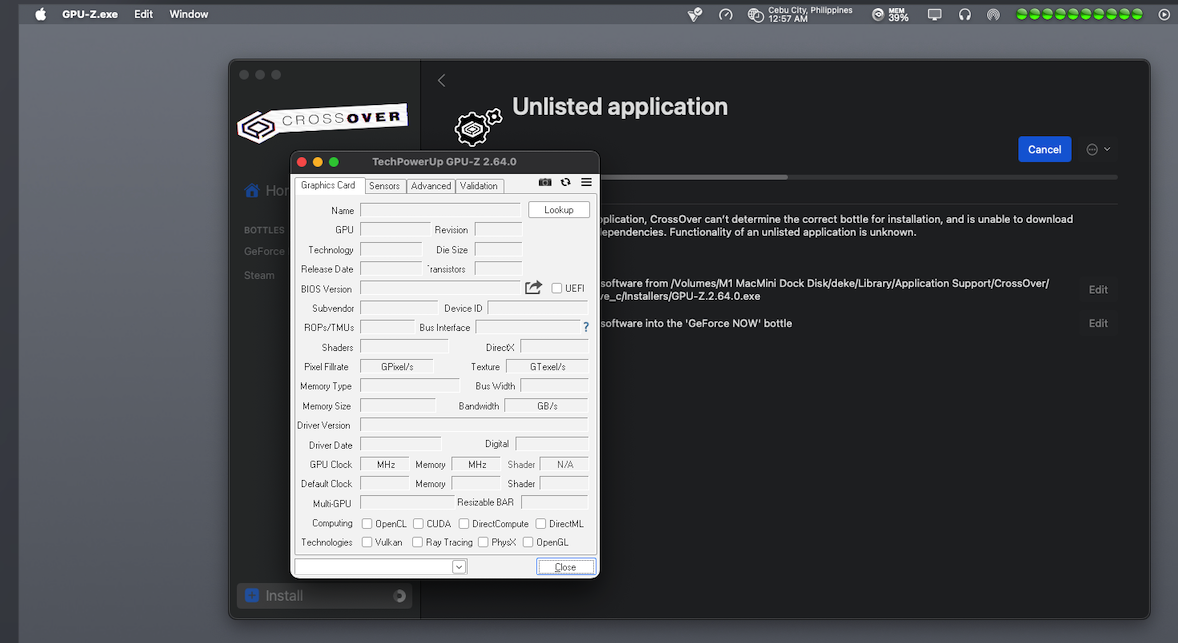Click the Memory Type field

pyautogui.click(x=409, y=385)
